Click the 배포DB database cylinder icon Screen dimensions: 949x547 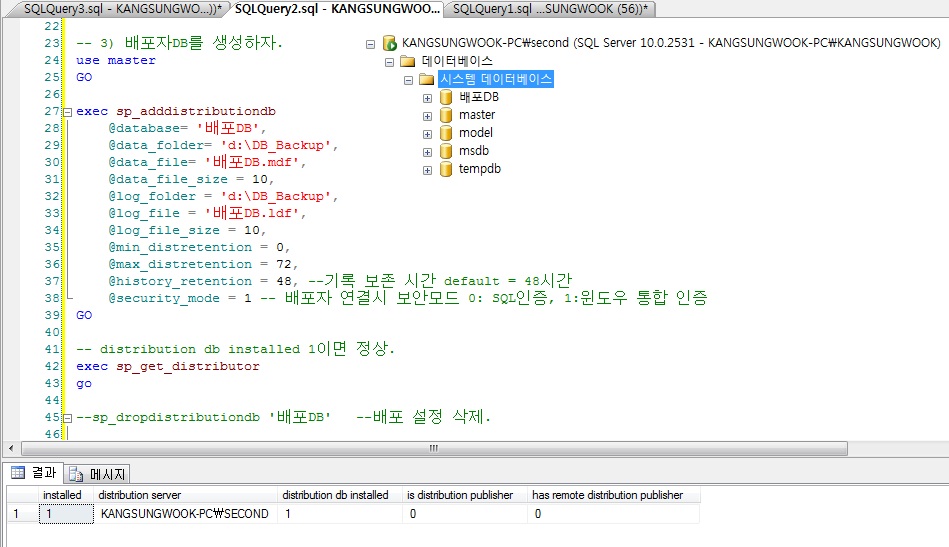(x=446, y=97)
